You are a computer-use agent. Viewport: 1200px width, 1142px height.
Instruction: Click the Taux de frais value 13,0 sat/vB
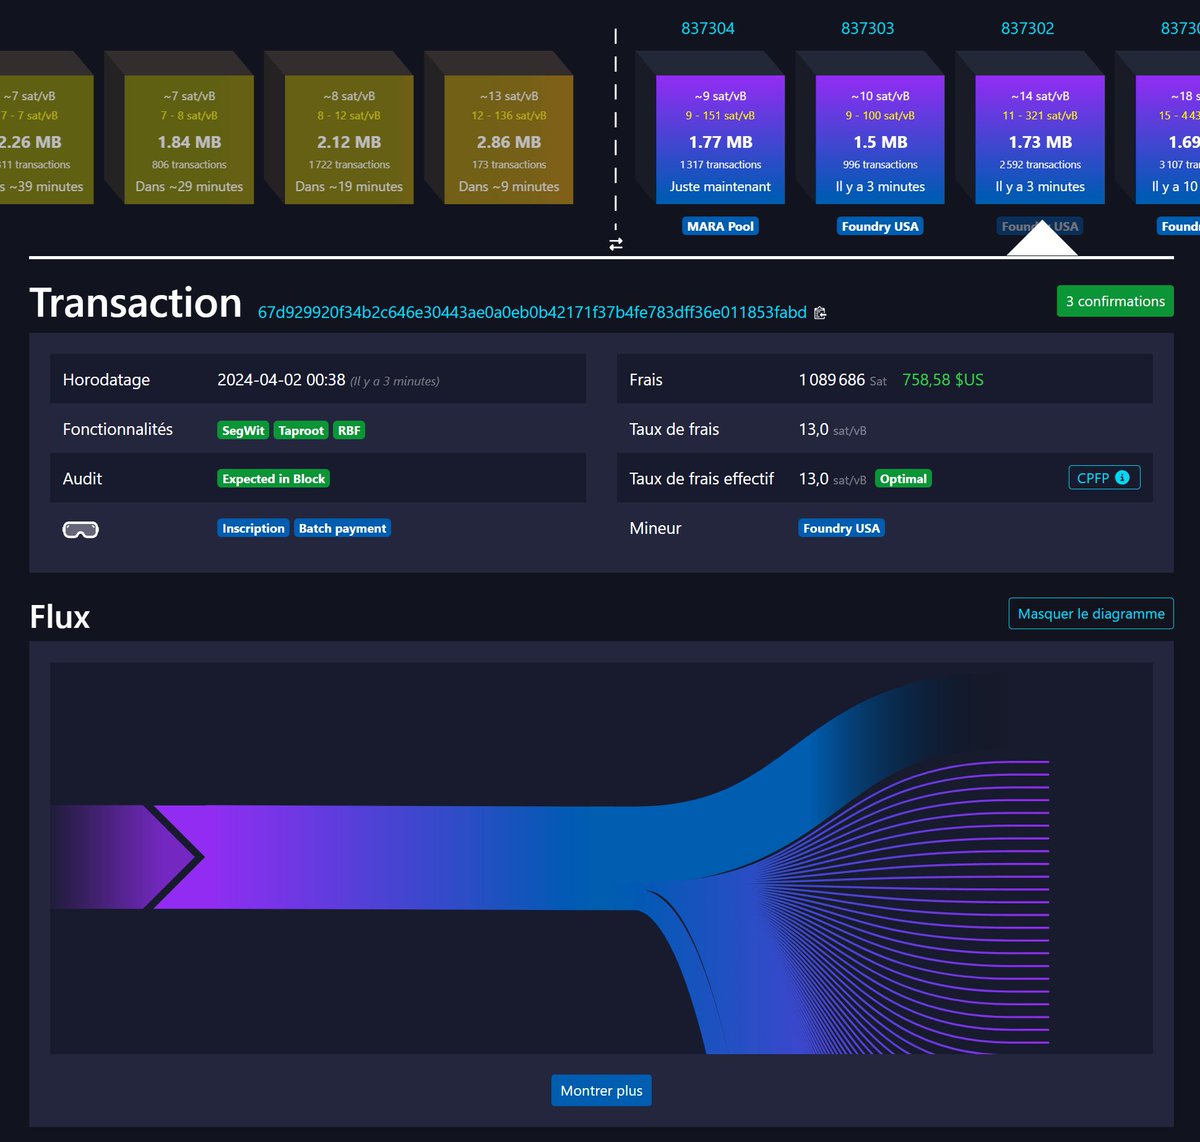pos(832,429)
